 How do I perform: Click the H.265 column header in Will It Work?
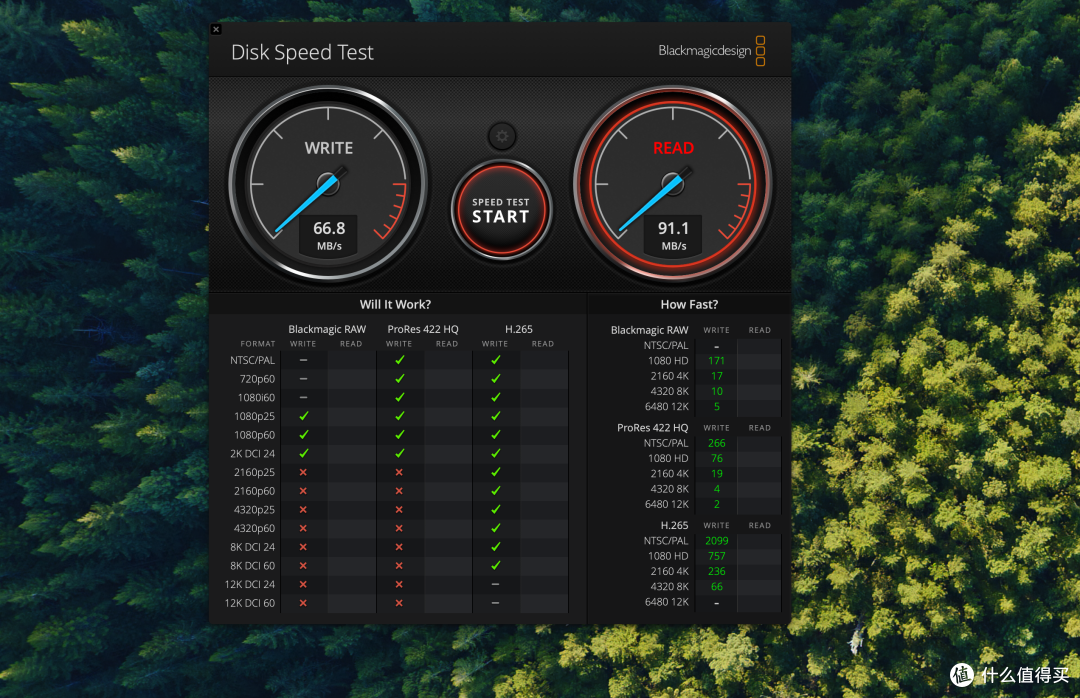[x=519, y=329]
